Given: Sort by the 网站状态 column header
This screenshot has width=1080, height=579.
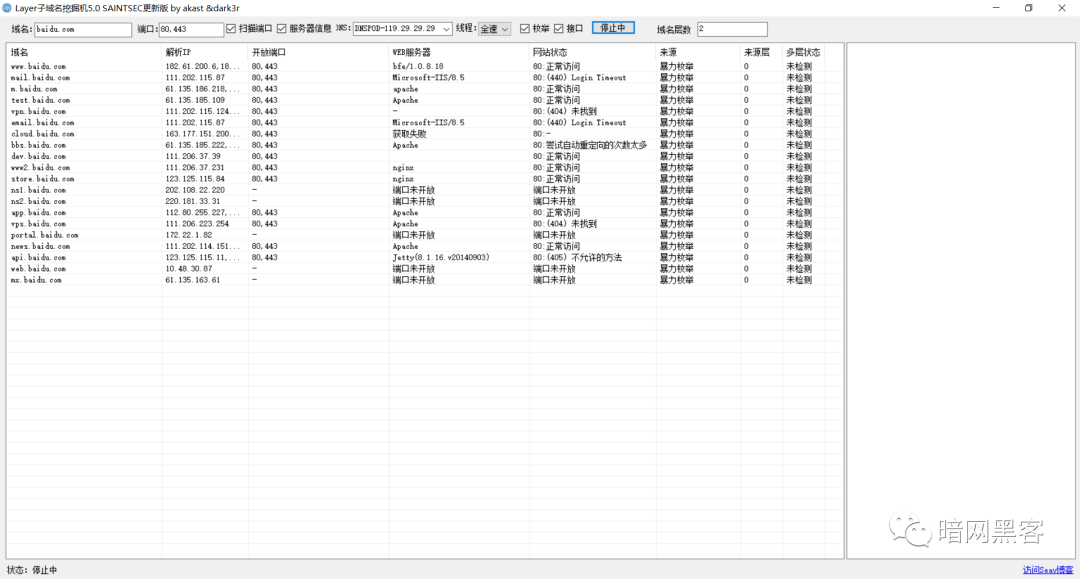Looking at the screenshot, I should (592, 52).
